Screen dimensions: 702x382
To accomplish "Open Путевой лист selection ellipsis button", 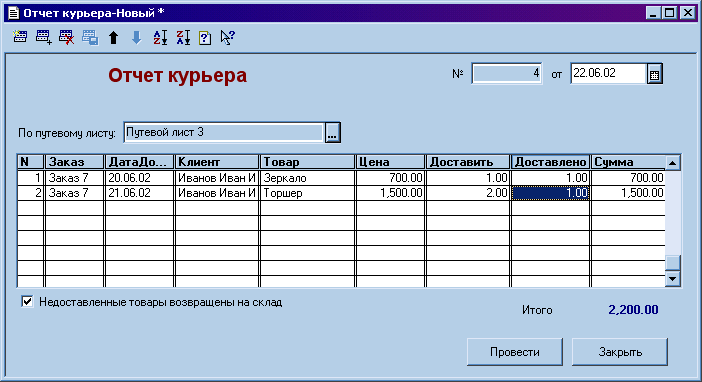I will pos(333,133).
